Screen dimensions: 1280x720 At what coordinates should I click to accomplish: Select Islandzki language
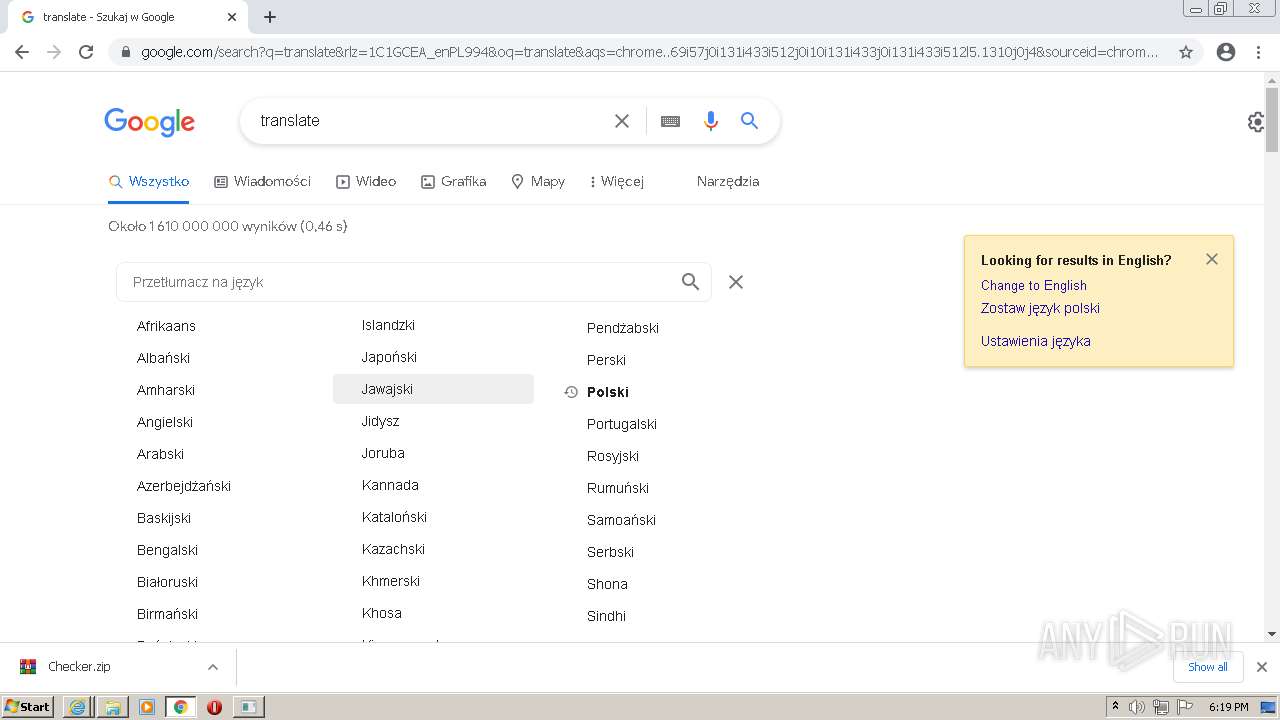[x=388, y=325]
